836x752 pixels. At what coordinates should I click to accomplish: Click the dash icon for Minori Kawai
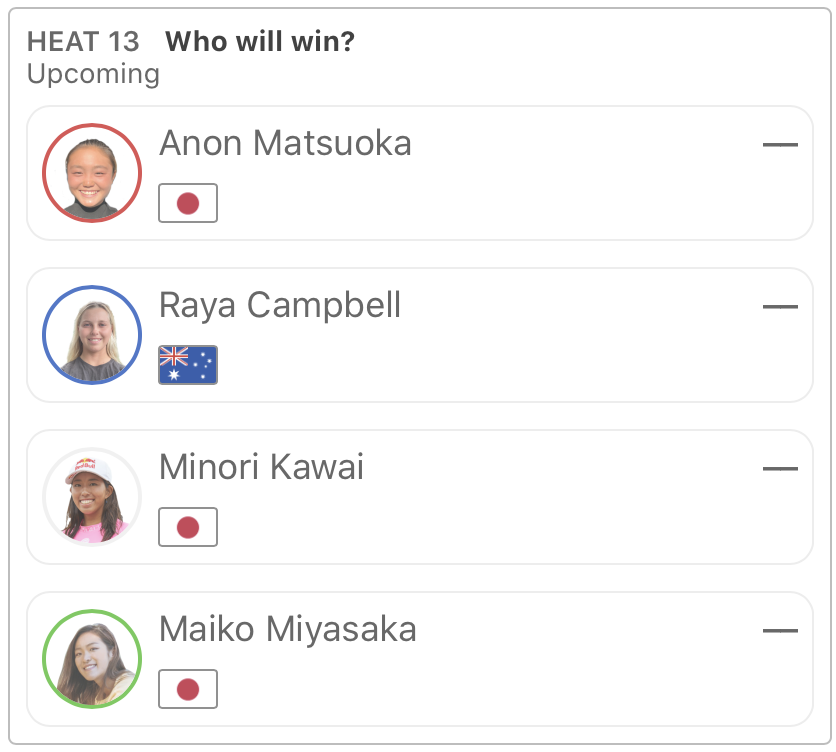click(x=780, y=469)
